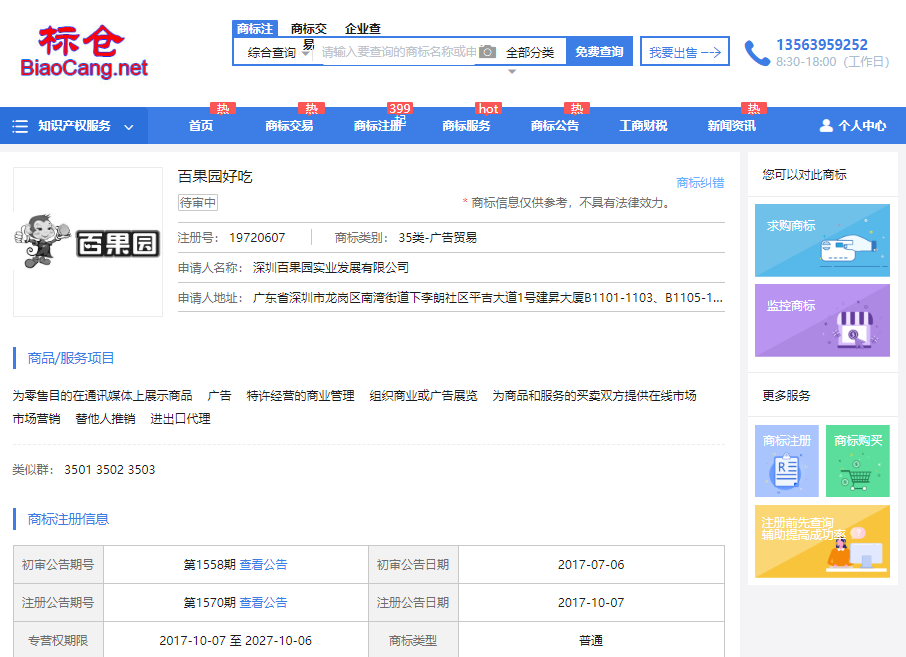Open the 百果园 trademark image
The image size is (906, 657).
(x=88, y=242)
